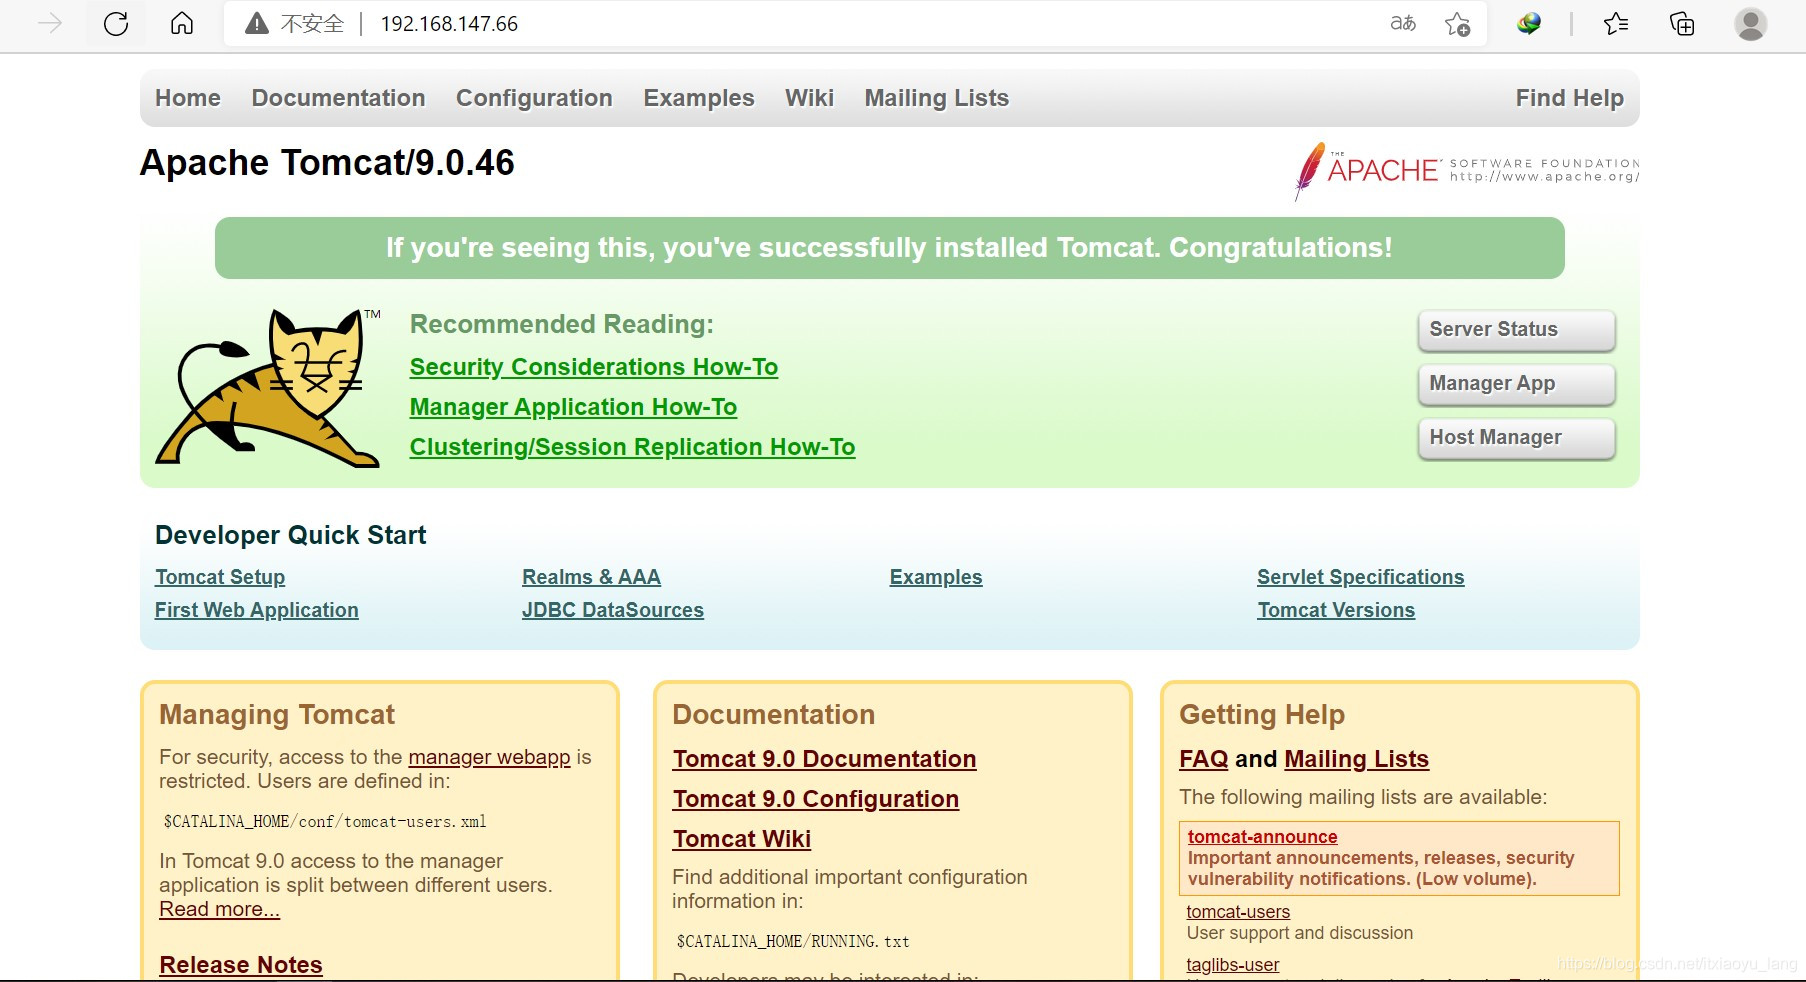Open Examples in the top nav
Image resolution: width=1806 pixels, height=982 pixels.
(x=699, y=98)
